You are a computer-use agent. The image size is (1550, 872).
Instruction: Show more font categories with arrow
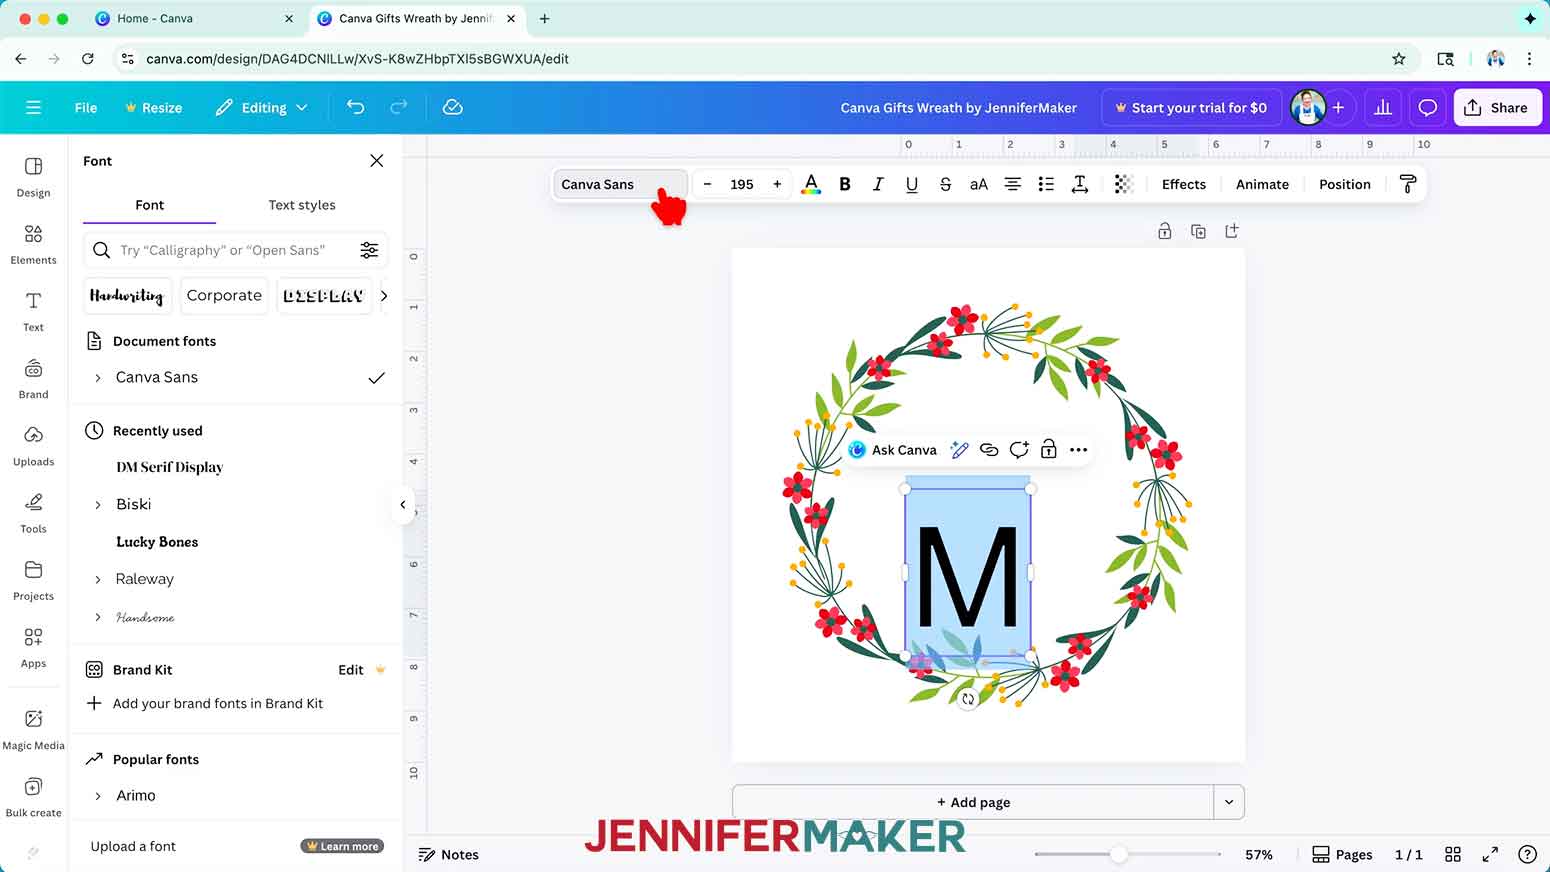pos(383,296)
